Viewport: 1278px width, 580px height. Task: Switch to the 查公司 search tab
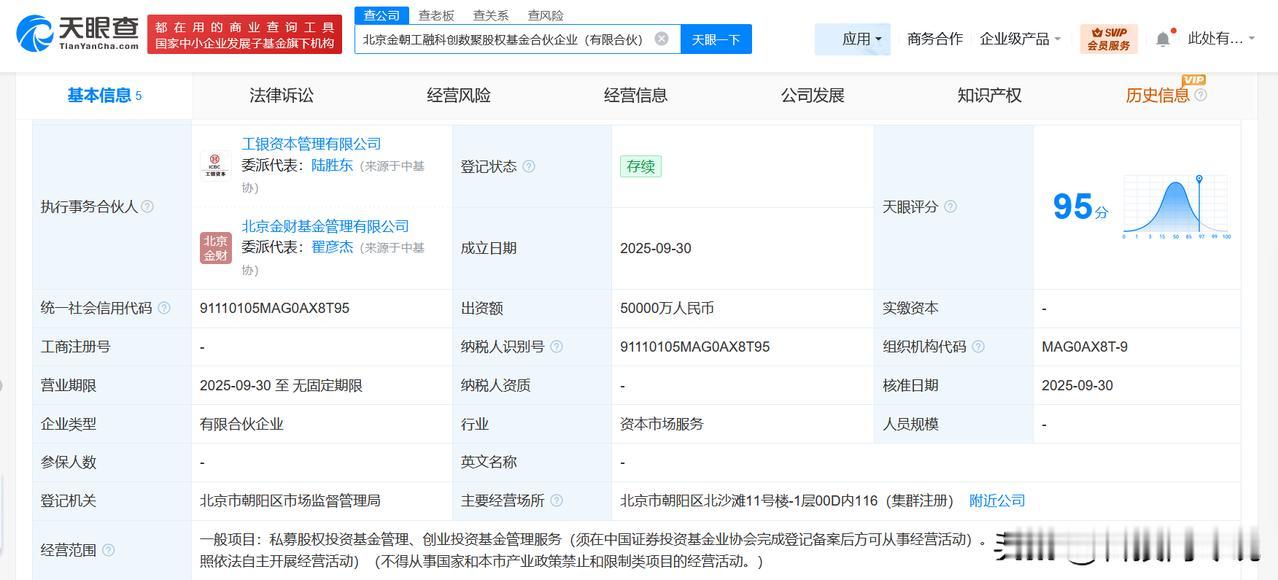pyautogui.click(x=381, y=15)
